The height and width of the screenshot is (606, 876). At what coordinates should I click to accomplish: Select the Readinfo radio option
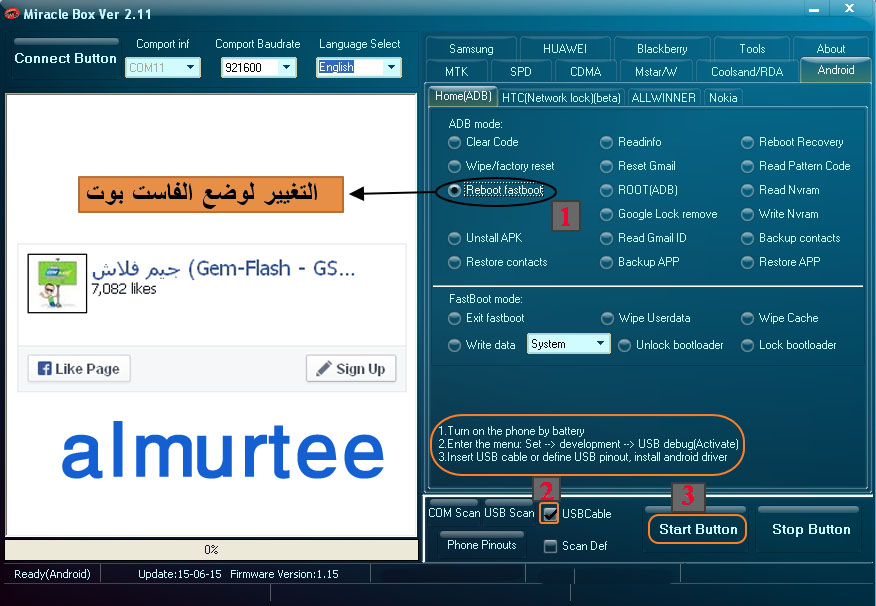(x=606, y=142)
